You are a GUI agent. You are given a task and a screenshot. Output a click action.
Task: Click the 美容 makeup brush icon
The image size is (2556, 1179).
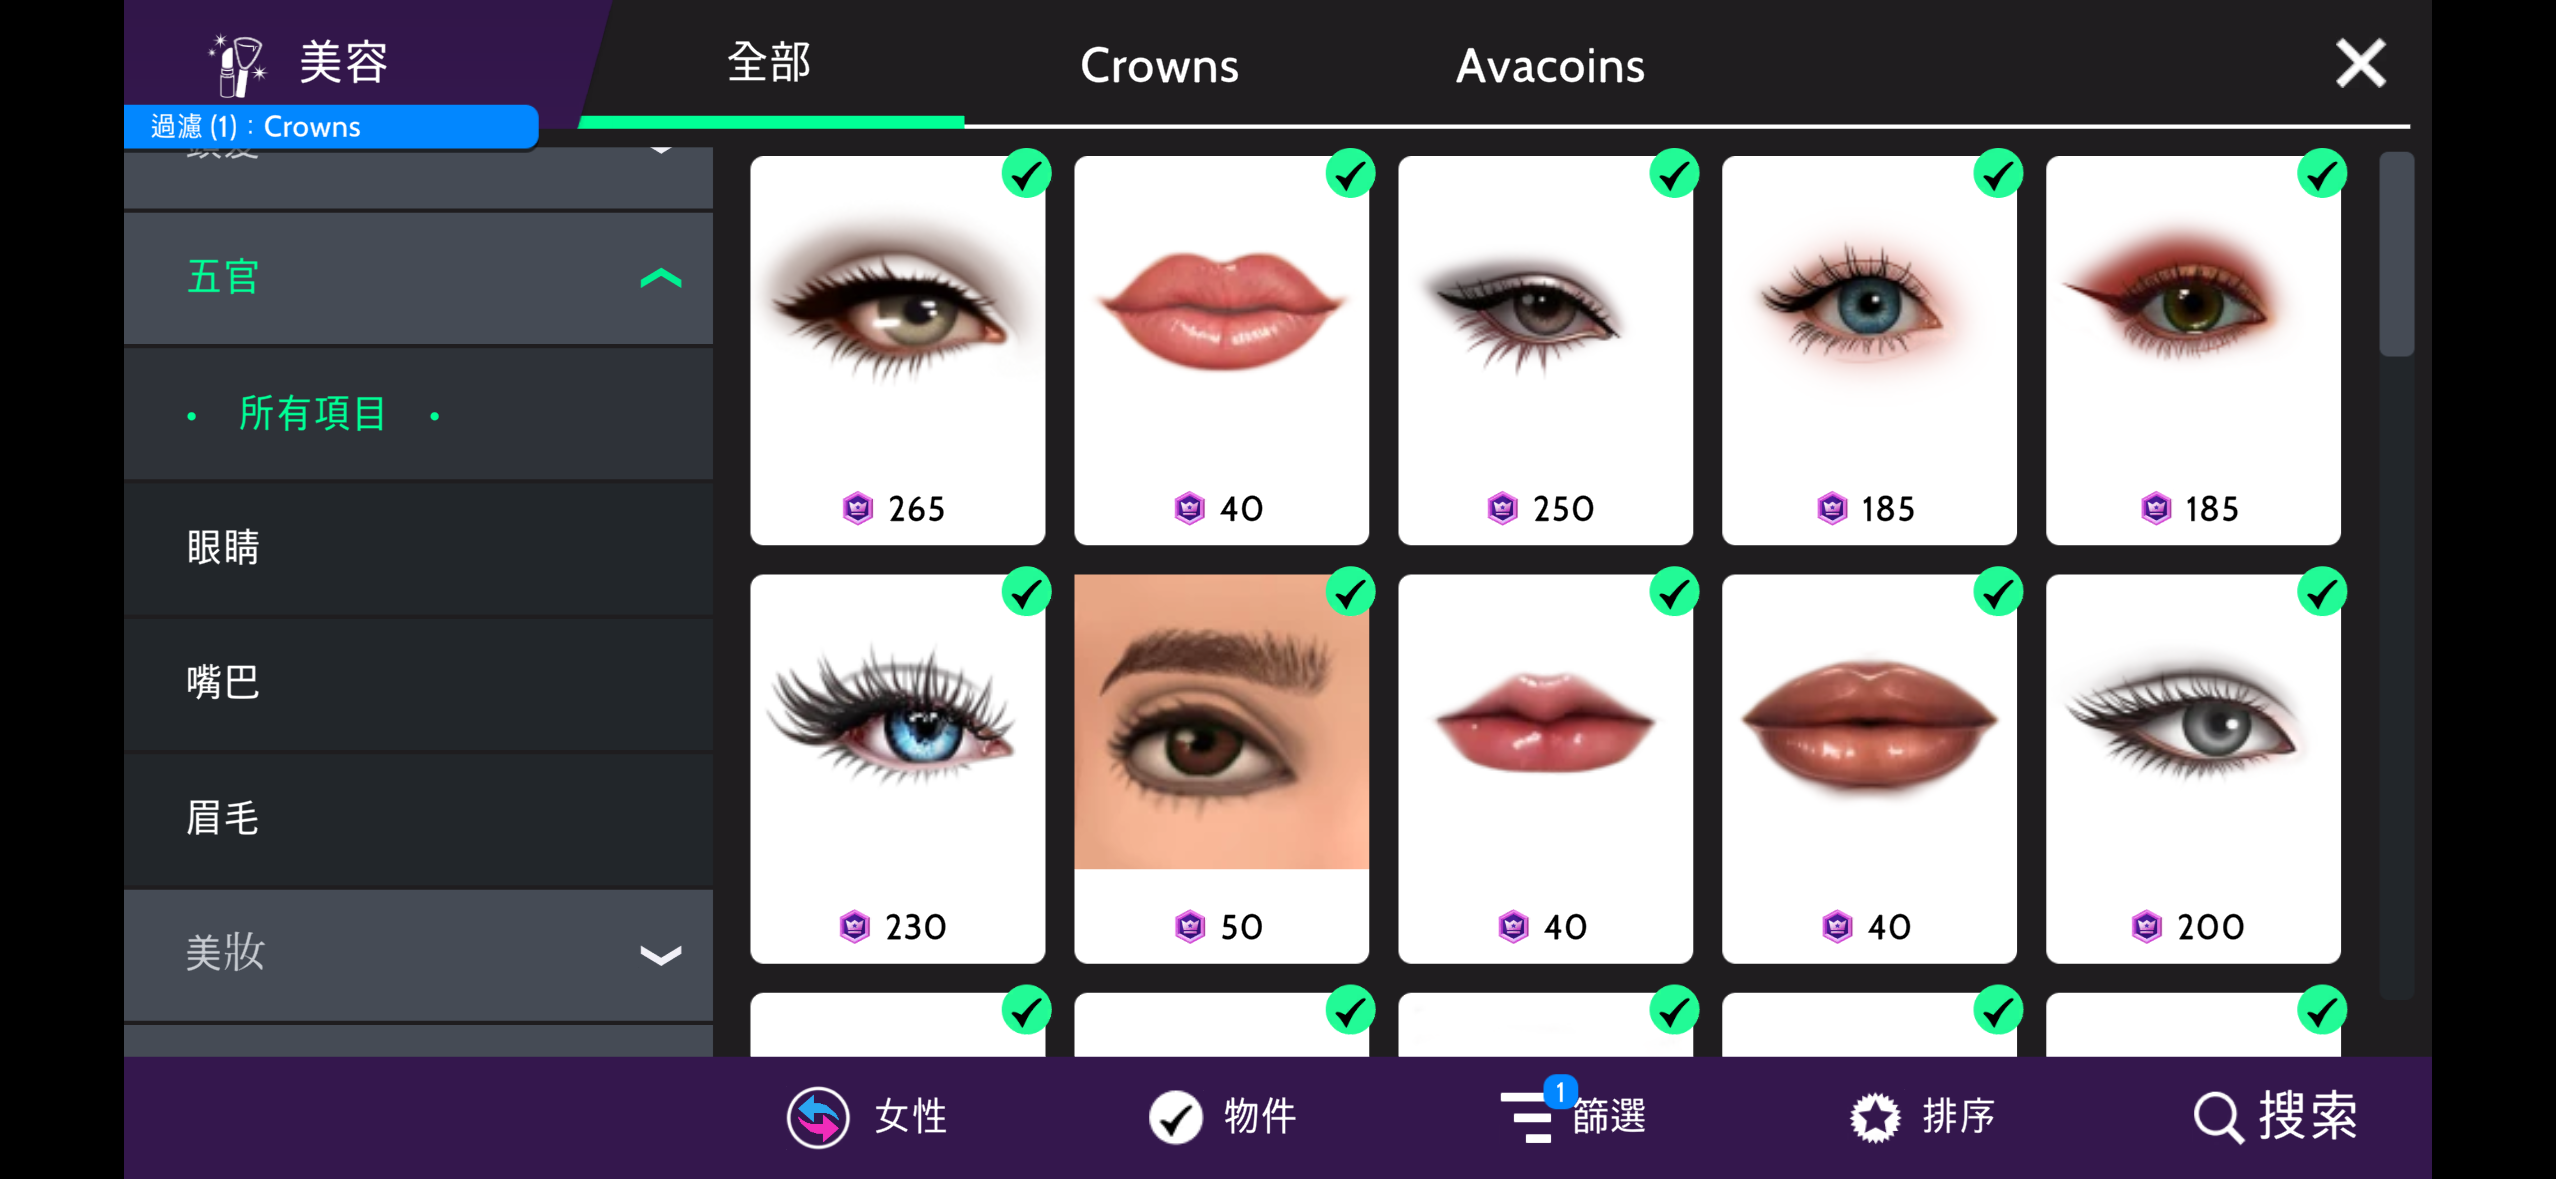[x=238, y=64]
